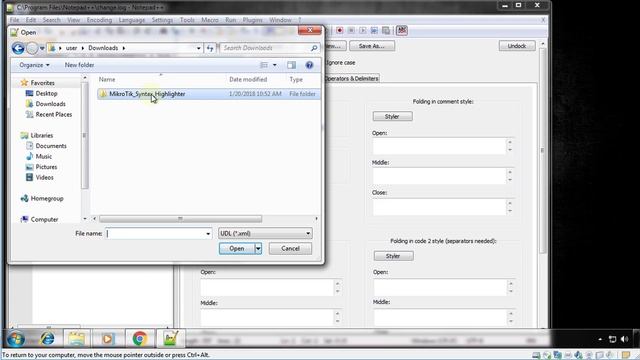Click 'user' breadcrumb in address bar
This screenshot has width=640, height=360.
click(x=71, y=48)
